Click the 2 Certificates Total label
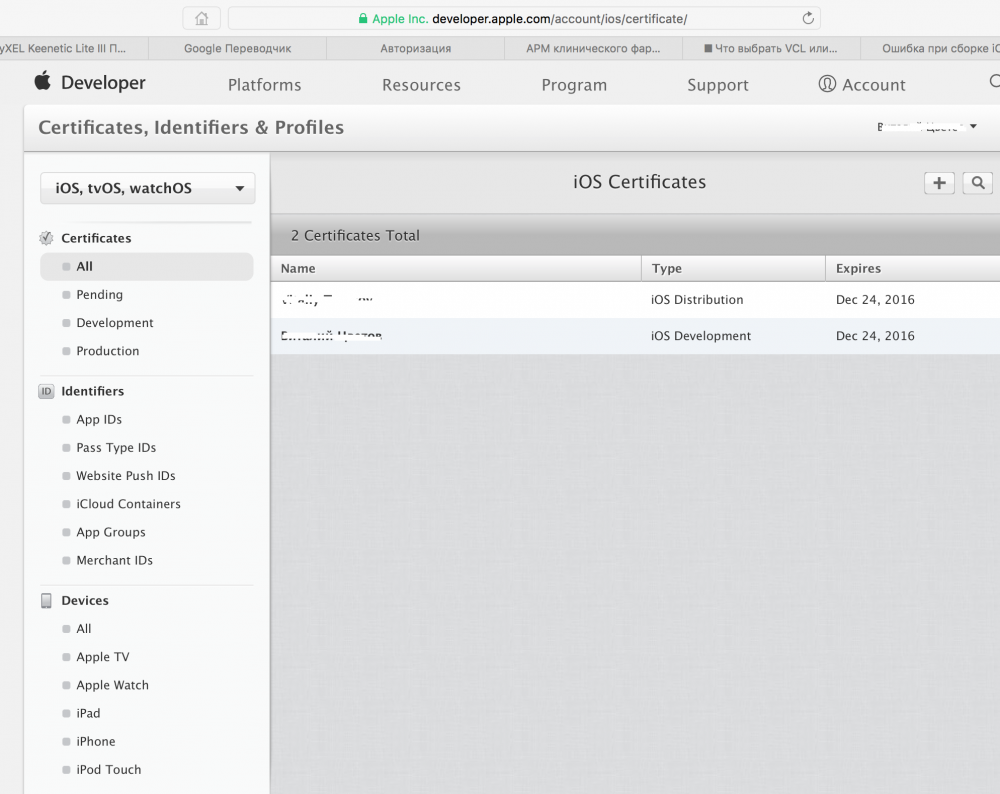1000x794 pixels. 355,235
